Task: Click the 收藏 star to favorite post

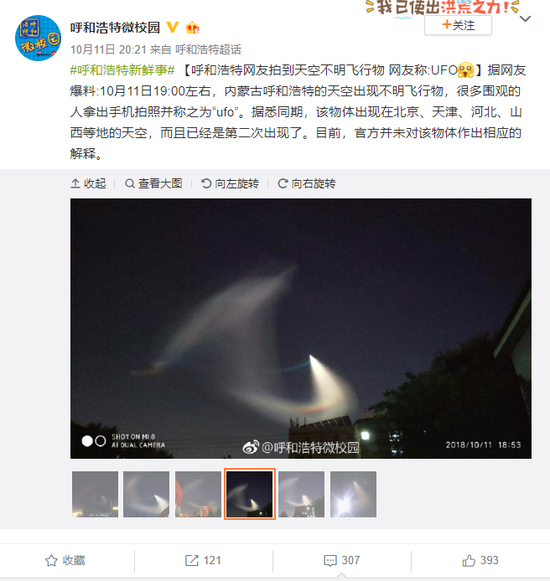Action: click(65, 560)
